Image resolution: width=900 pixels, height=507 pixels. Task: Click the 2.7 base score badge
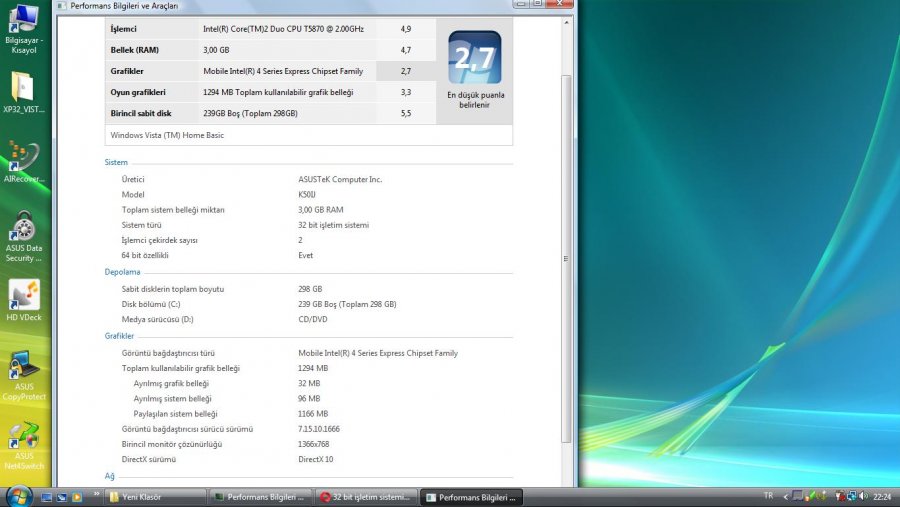click(474, 58)
